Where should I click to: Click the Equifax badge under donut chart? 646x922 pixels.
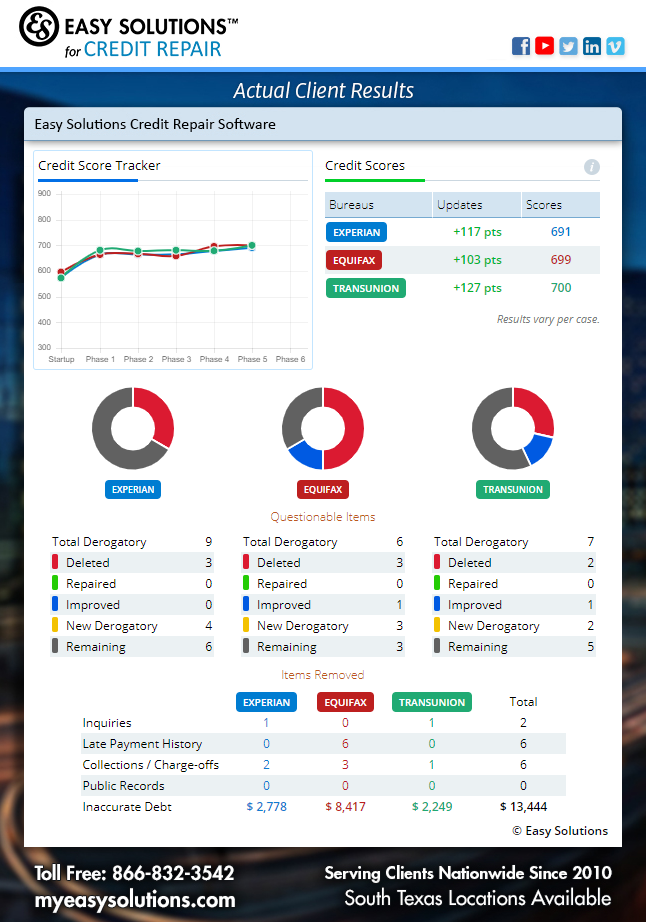[323, 489]
